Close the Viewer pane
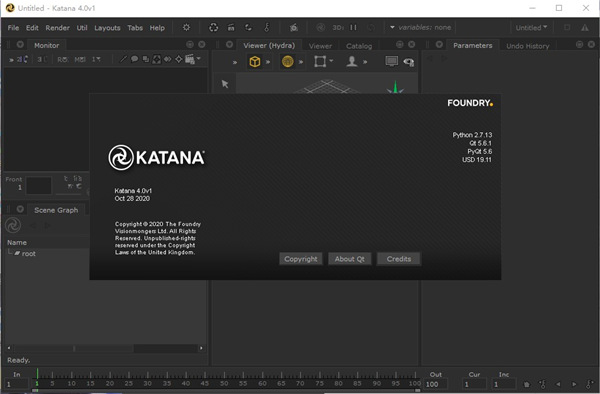The width and height of the screenshot is (600, 394). click(x=411, y=44)
